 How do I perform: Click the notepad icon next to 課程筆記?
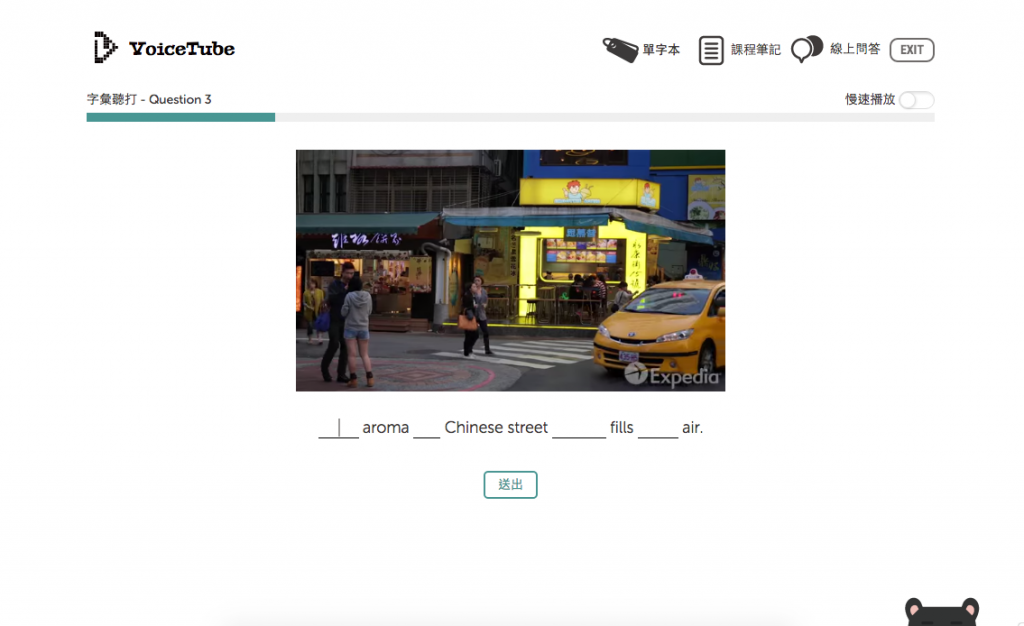(x=711, y=49)
